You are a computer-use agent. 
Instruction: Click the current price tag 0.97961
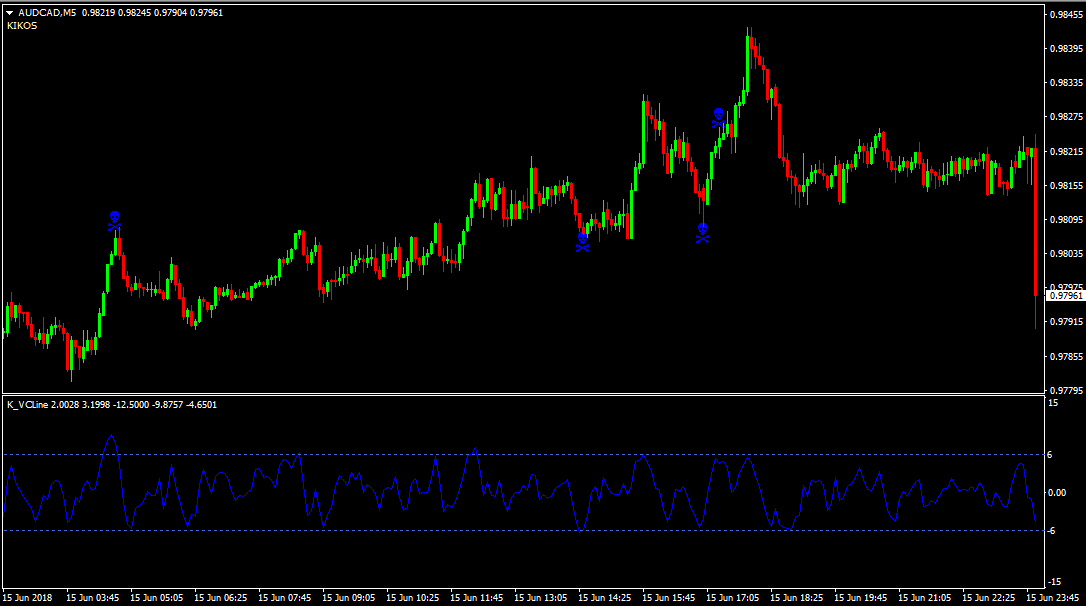(x=1065, y=296)
